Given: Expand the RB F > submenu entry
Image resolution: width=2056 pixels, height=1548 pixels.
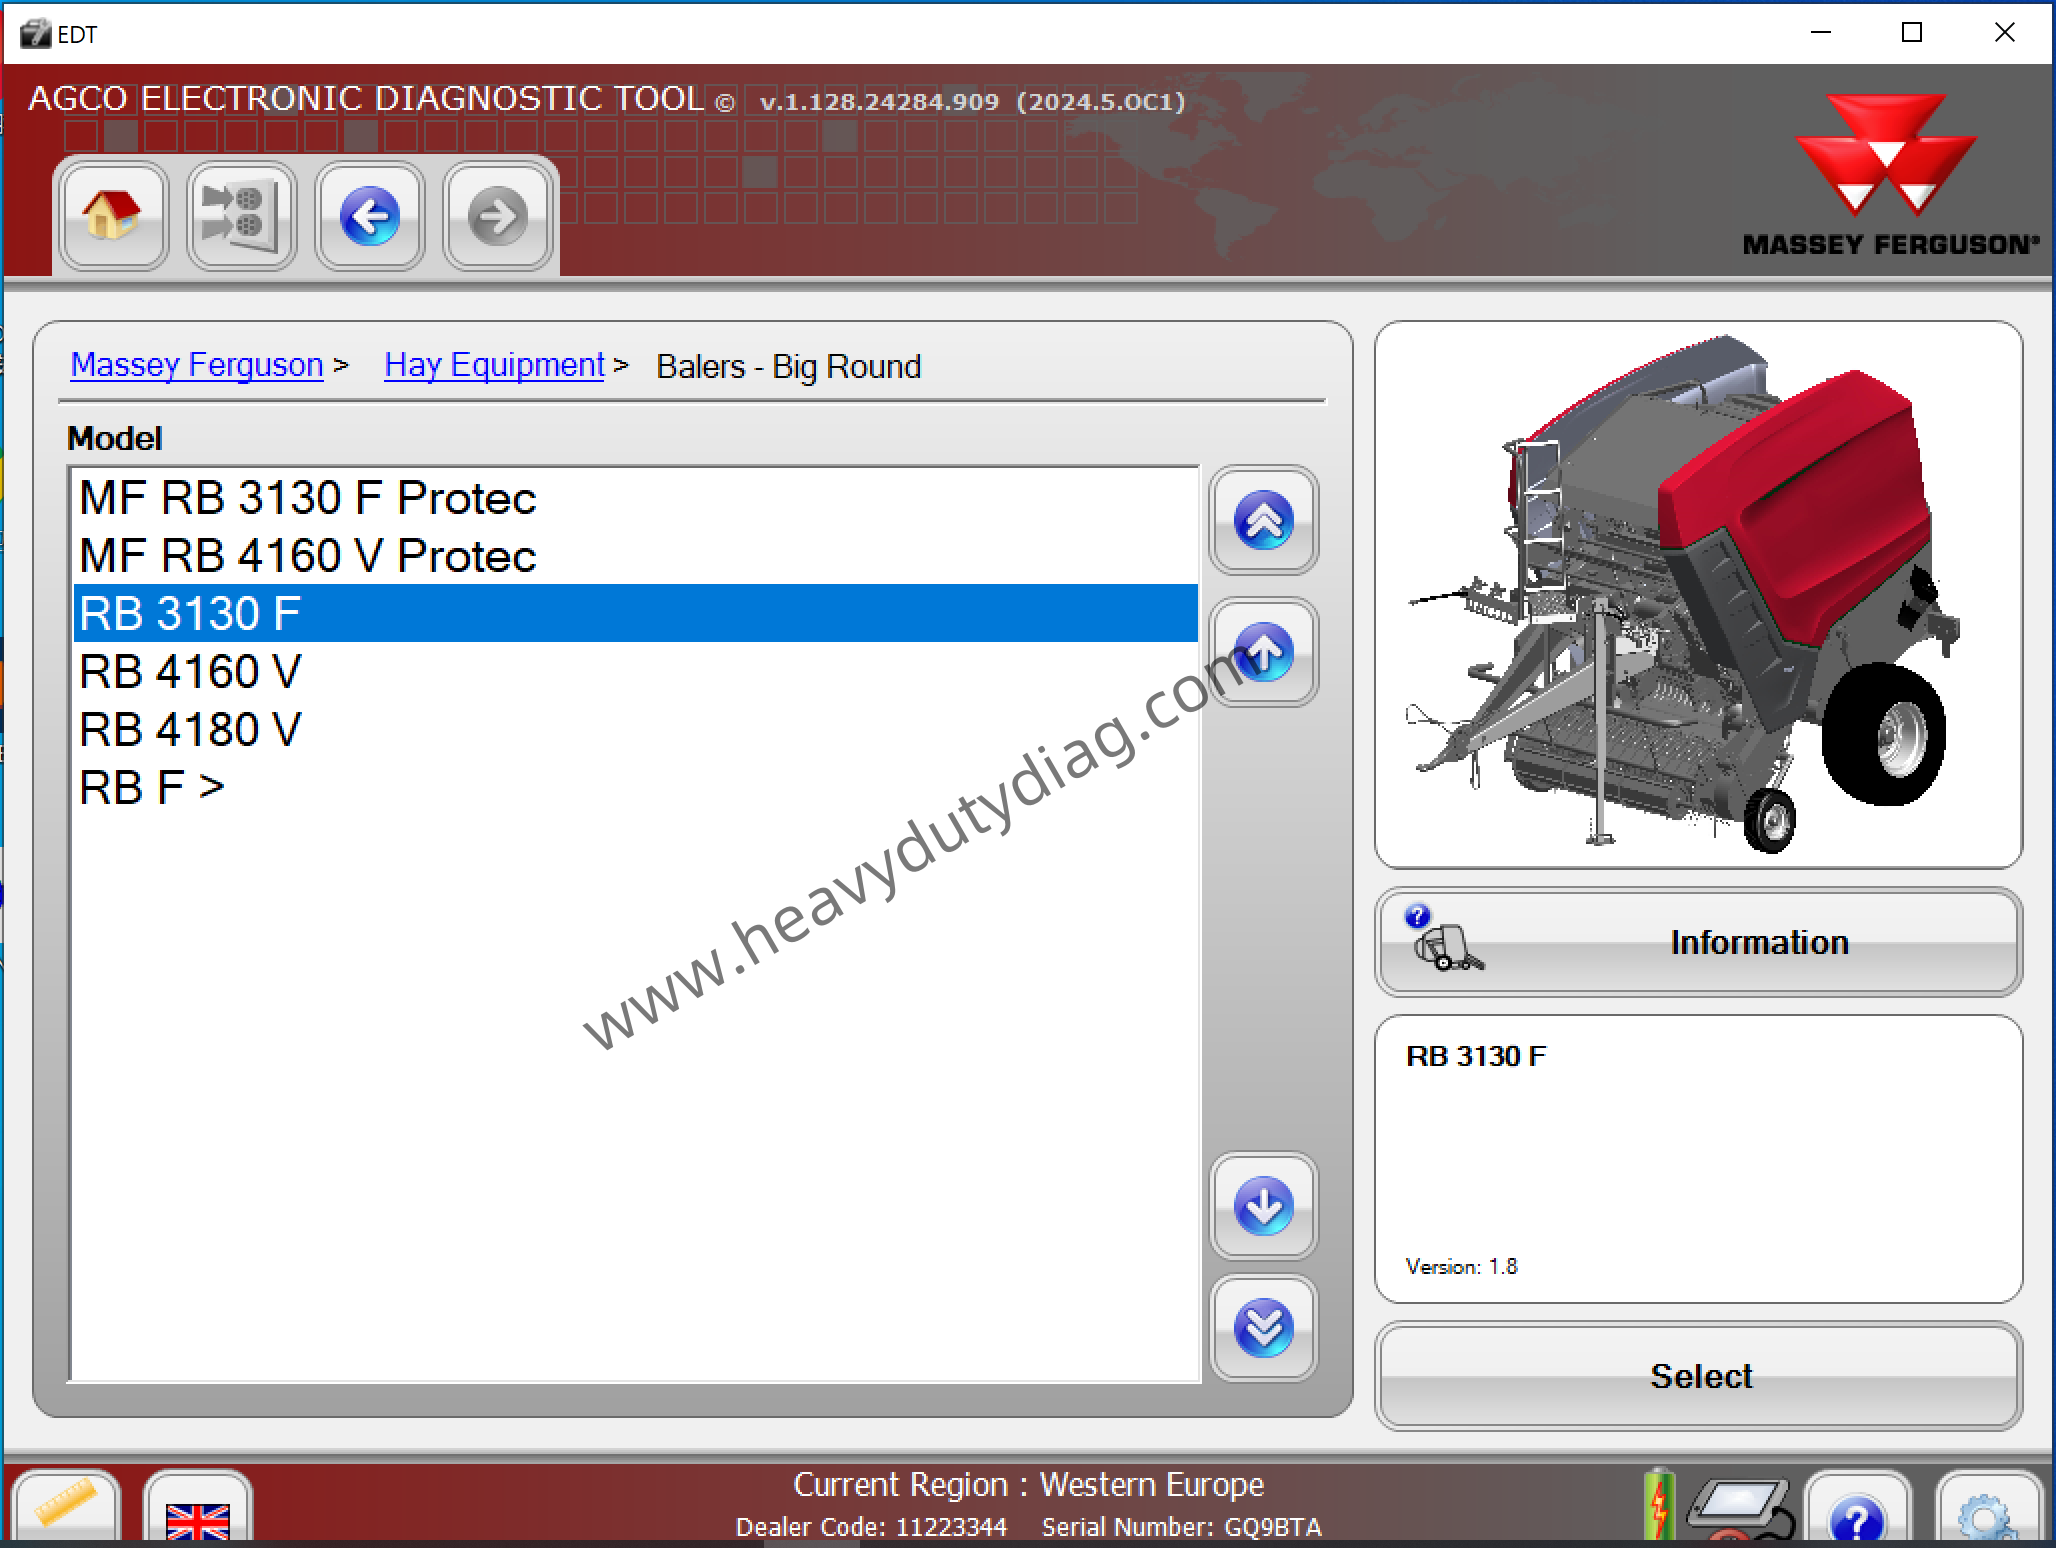Looking at the screenshot, I should click(x=636, y=787).
